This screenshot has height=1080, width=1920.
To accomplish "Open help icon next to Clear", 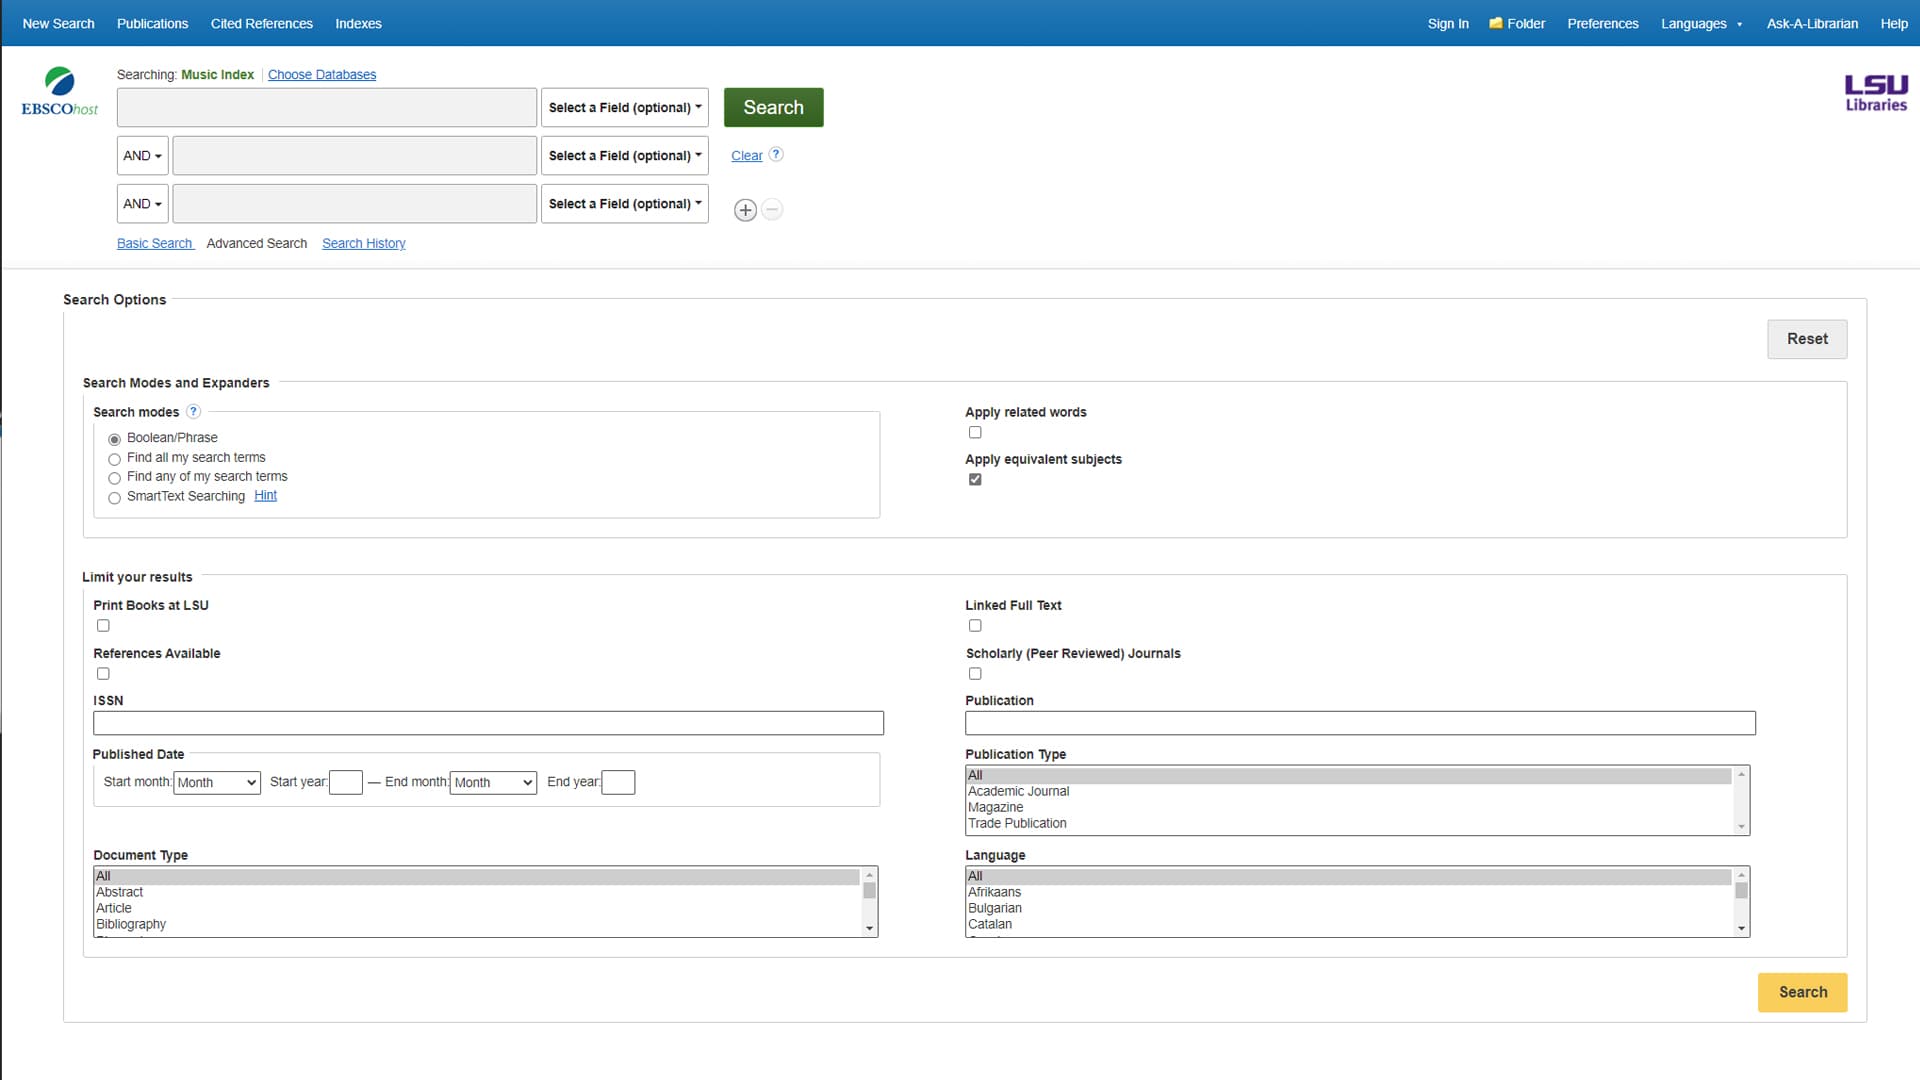I will 776,154.
